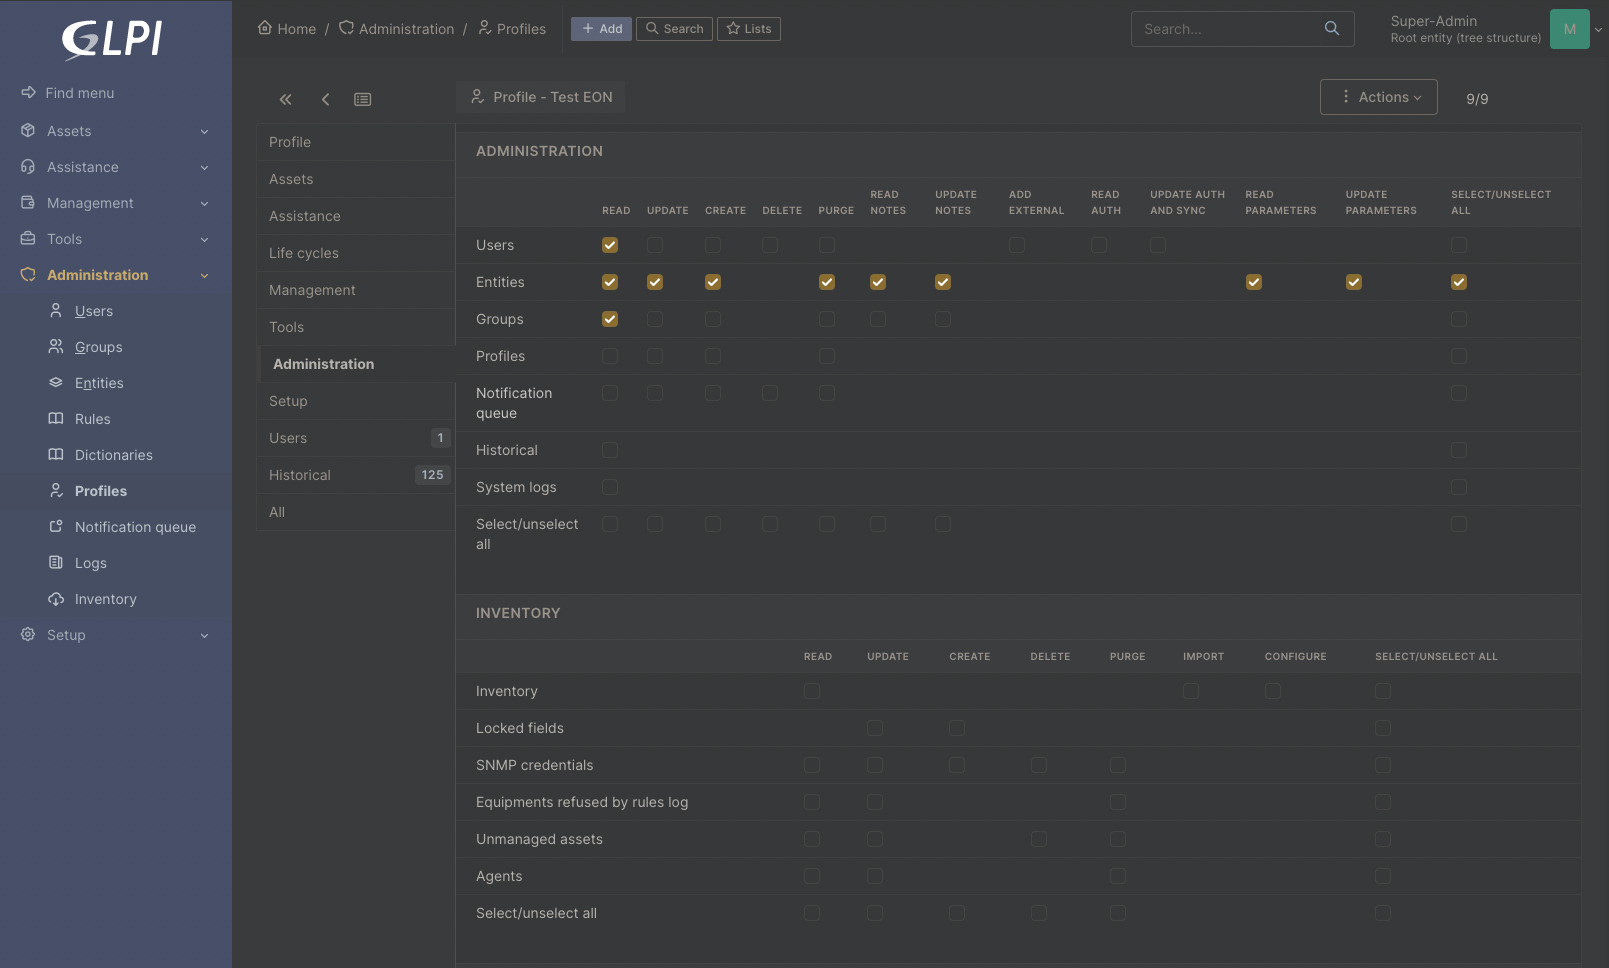
Task: Check the Groups Update checkbox
Action: coord(655,319)
